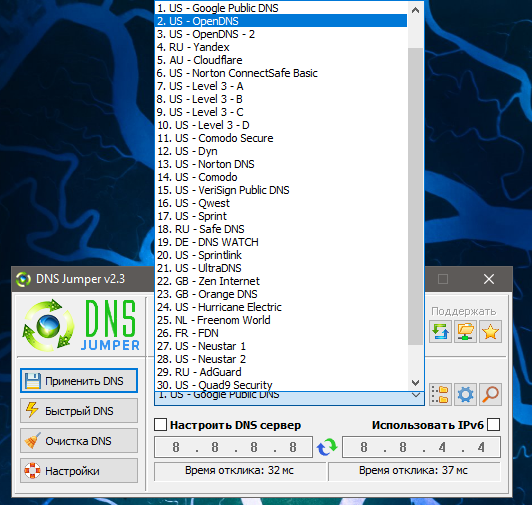Click the Очистка DNS button
Viewport: 532px width, 505px height.
coord(79,441)
